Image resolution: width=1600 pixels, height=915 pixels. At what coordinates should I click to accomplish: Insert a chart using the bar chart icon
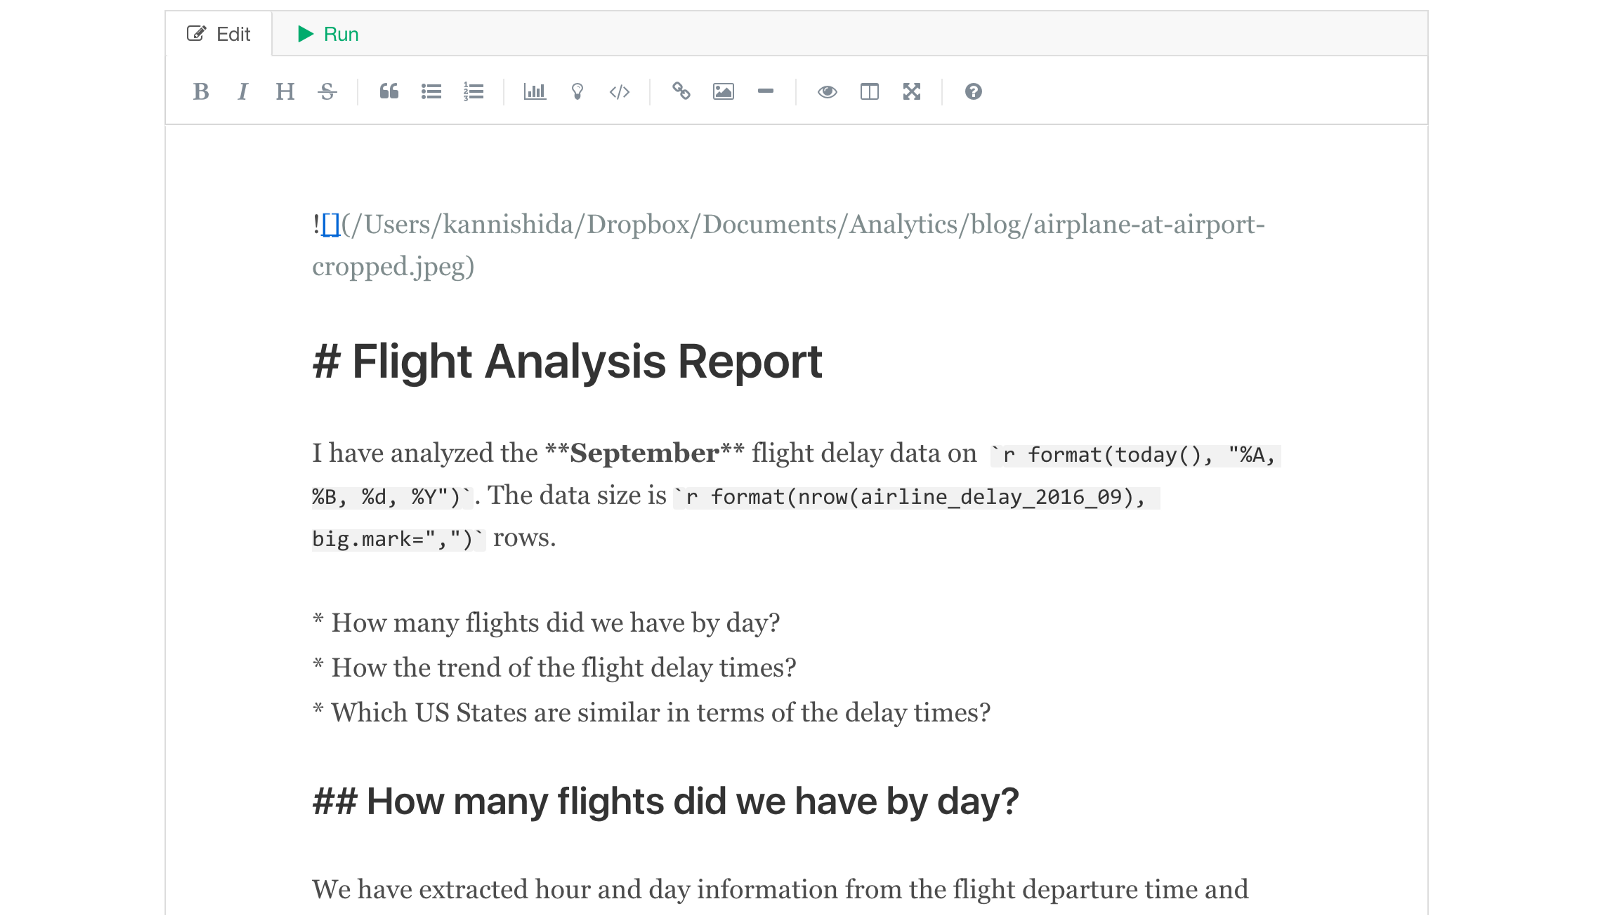pyautogui.click(x=535, y=92)
